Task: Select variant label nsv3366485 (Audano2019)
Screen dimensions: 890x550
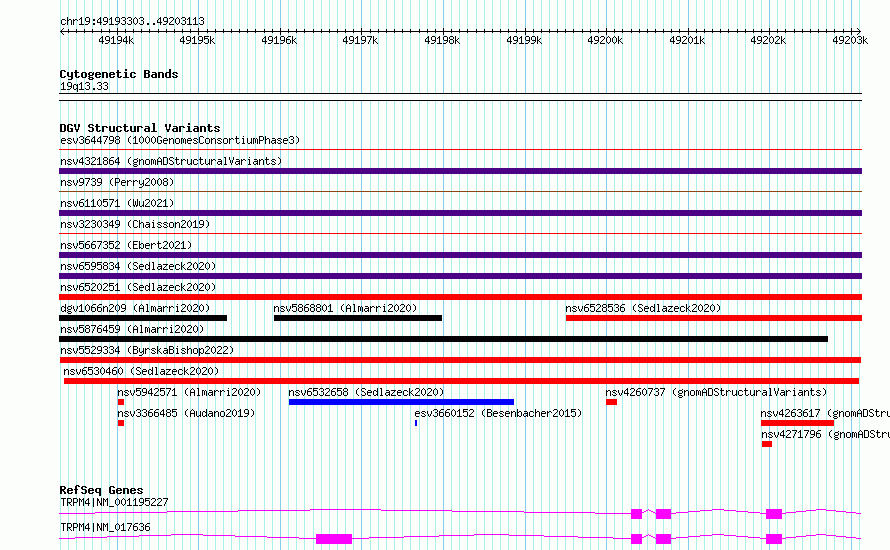Action: pos(186,413)
